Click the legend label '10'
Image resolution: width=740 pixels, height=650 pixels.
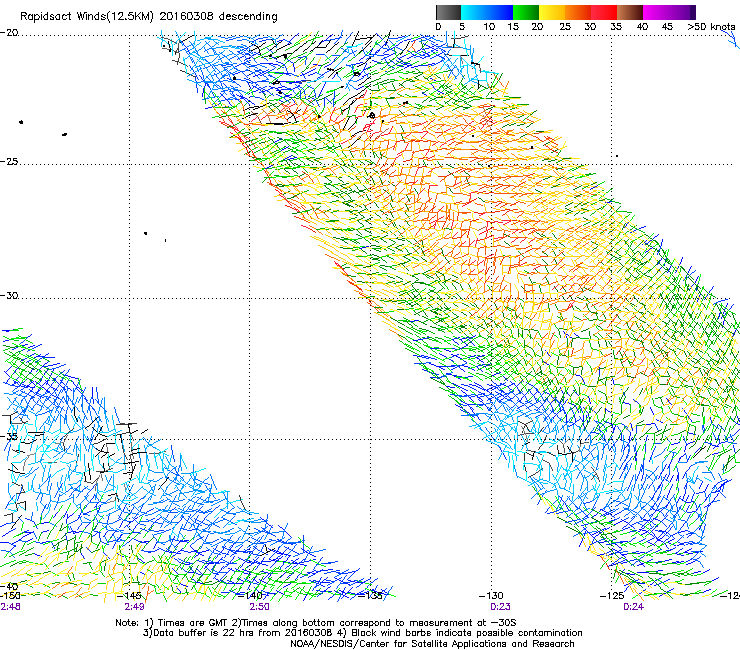[489, 27]
